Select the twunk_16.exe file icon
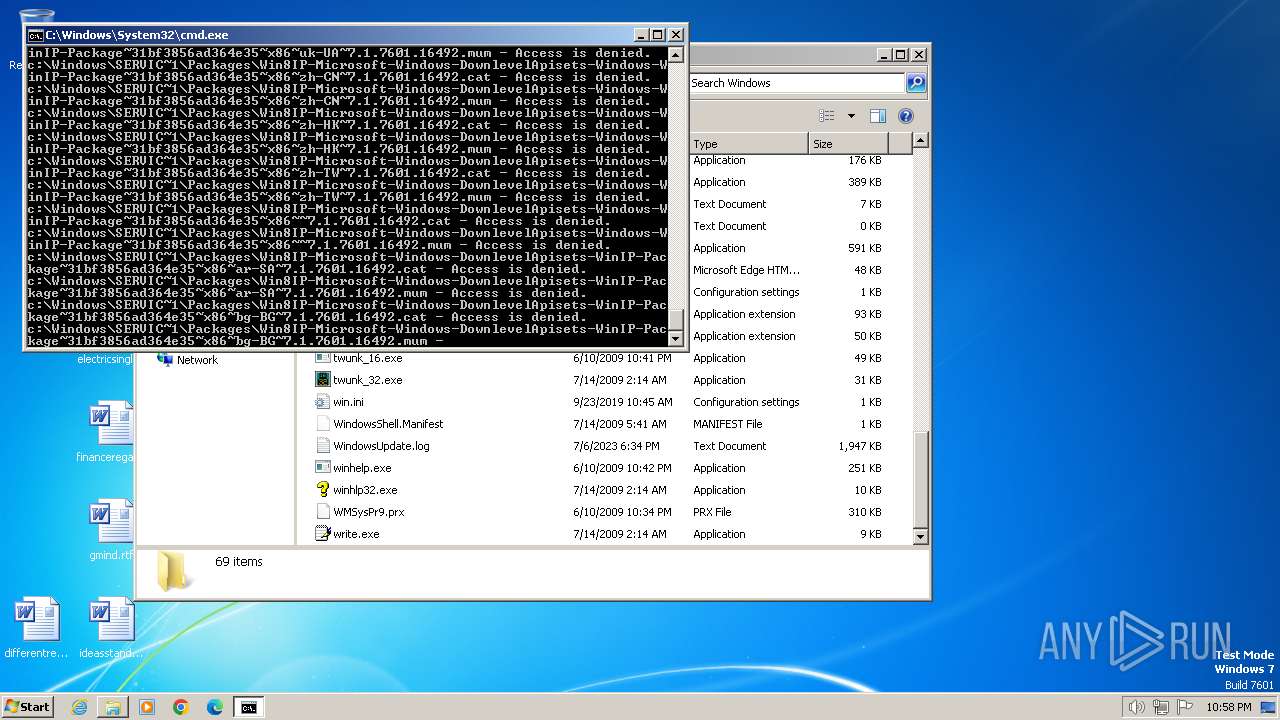The width and height of the screenshot is (1280, 720). [322, 358]
